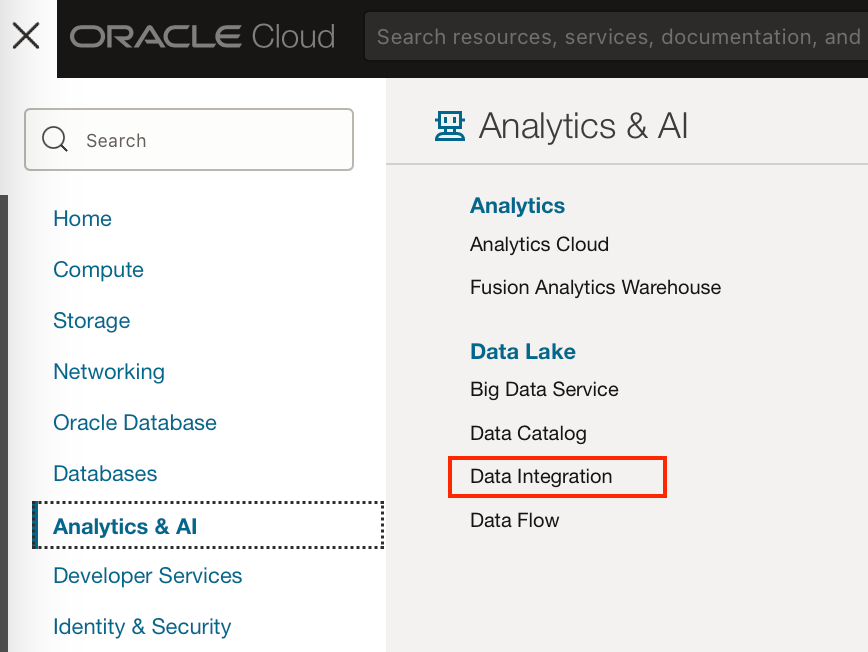Open the Data Catalog service
868x652 pixels.
(528, 433)
